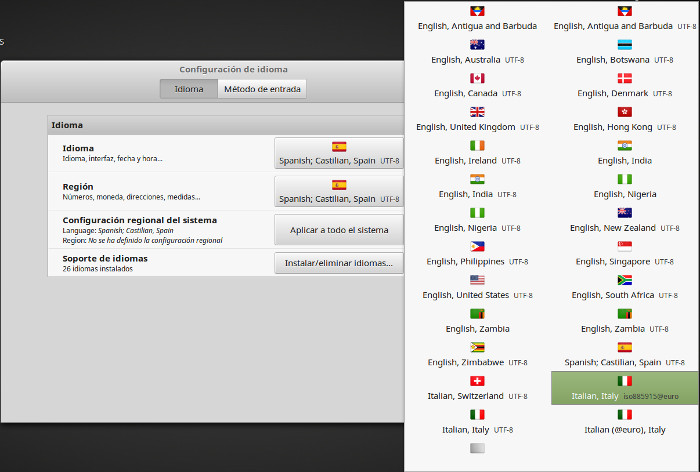This screenshot has width=700, height=472.
Task: Pick the Philippines flag icon
Action: point(477,246)
